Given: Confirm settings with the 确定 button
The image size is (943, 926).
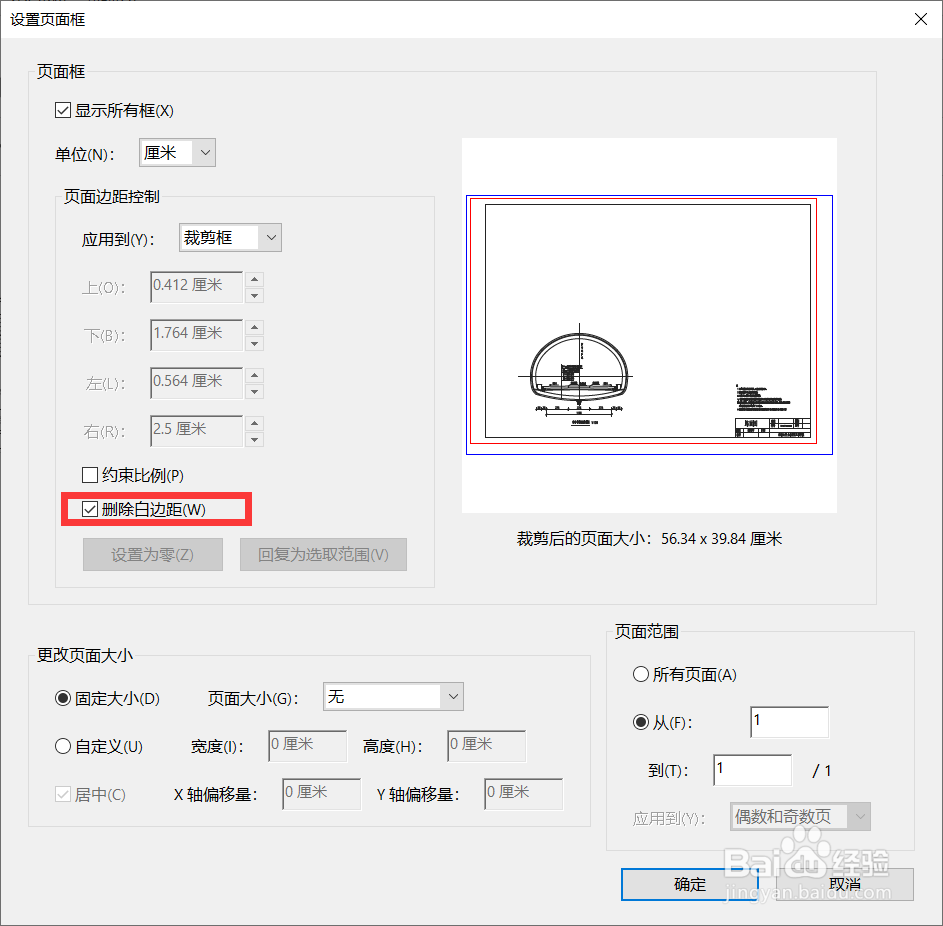Looking at the screenshot, I should click(689, 884).
